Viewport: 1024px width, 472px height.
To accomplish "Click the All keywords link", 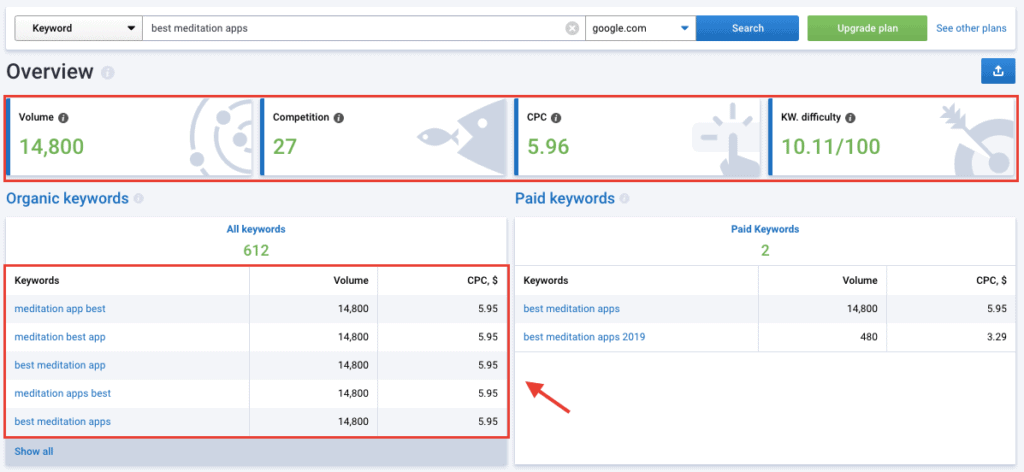I will tap(256, 229).
